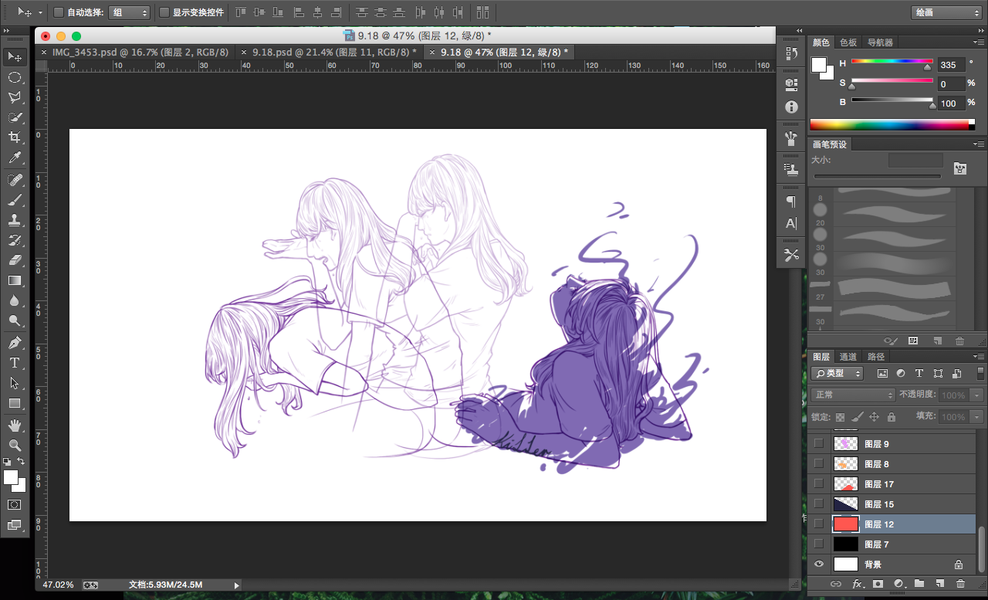Select the Clone Stamp tool
Viewport: 988px width, 600px height.
14,220
